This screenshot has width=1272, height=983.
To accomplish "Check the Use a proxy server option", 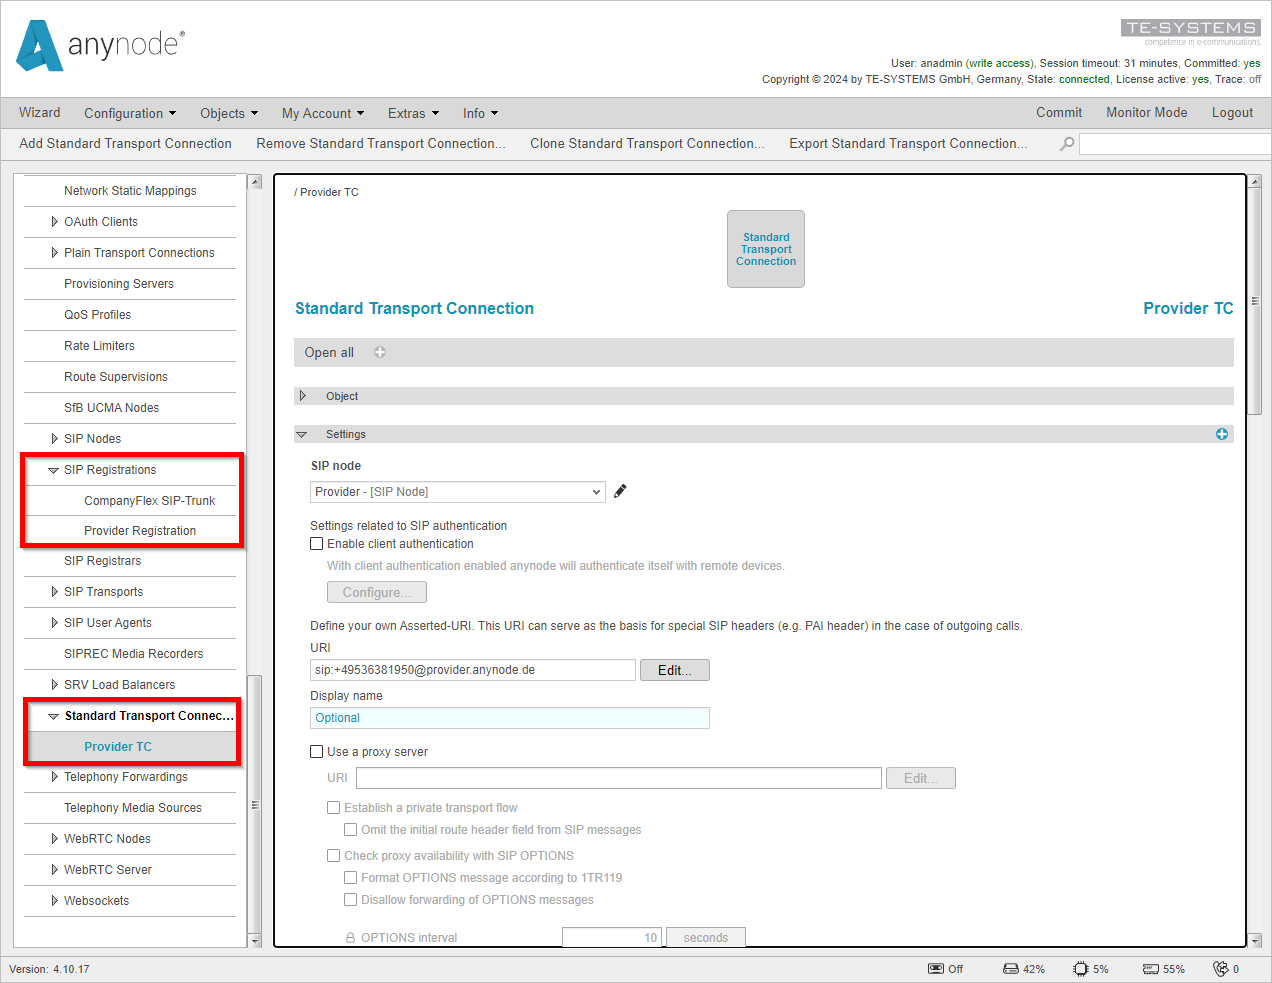I will (x=316, y=751).
